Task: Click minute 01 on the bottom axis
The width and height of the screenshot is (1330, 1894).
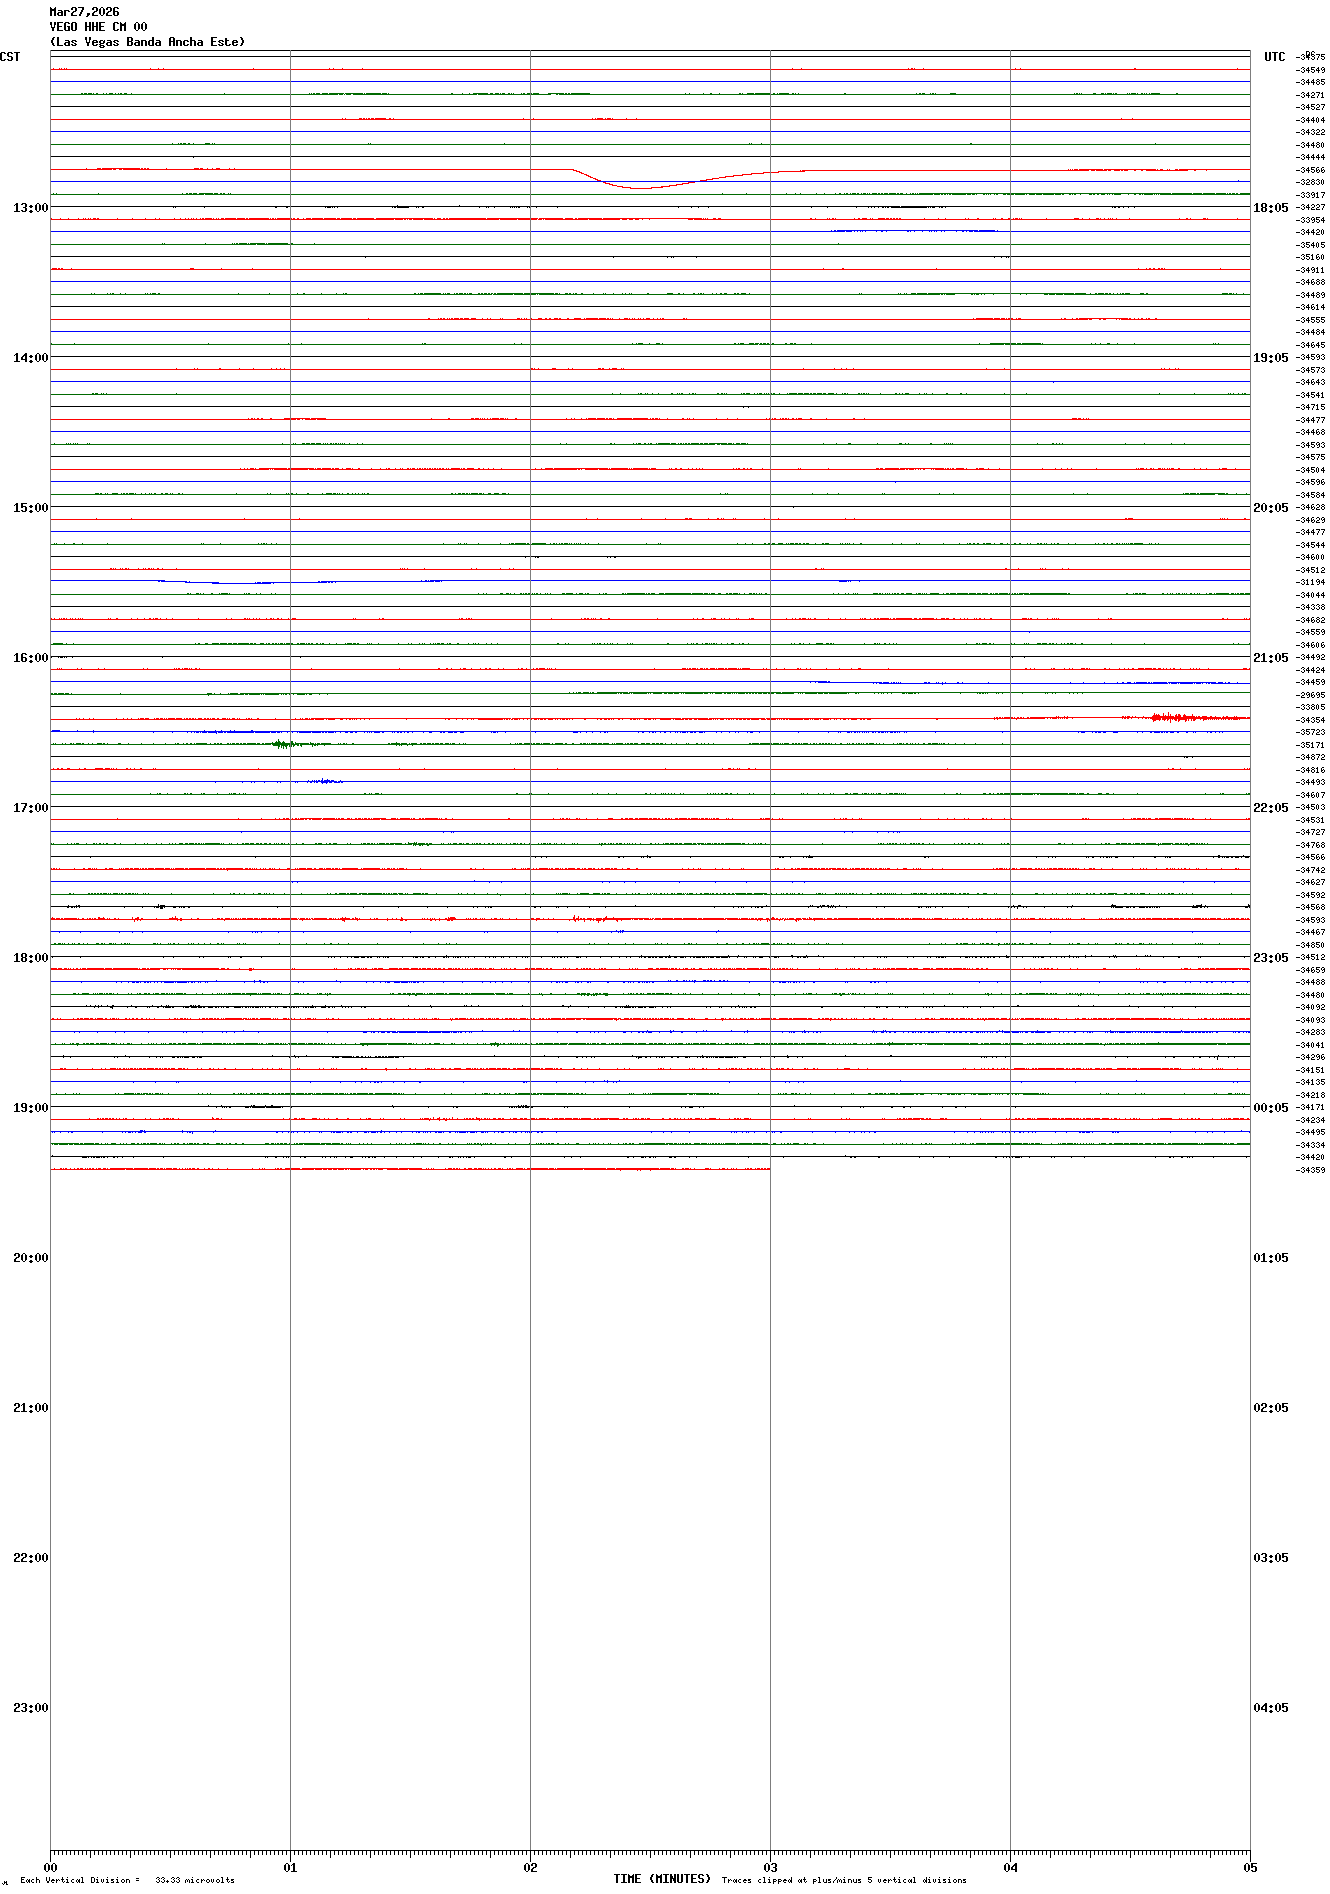Action: pyautogui.click(x=290, y=1867)
